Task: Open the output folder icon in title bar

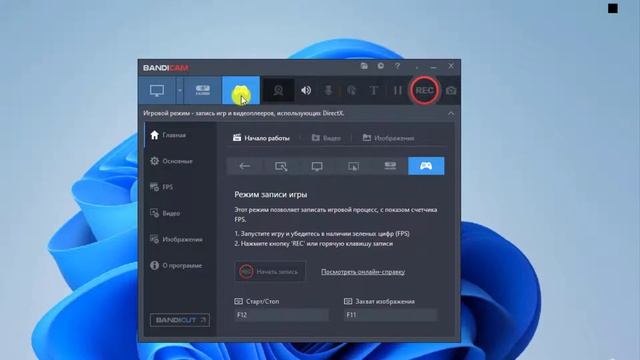Action: 364,66
